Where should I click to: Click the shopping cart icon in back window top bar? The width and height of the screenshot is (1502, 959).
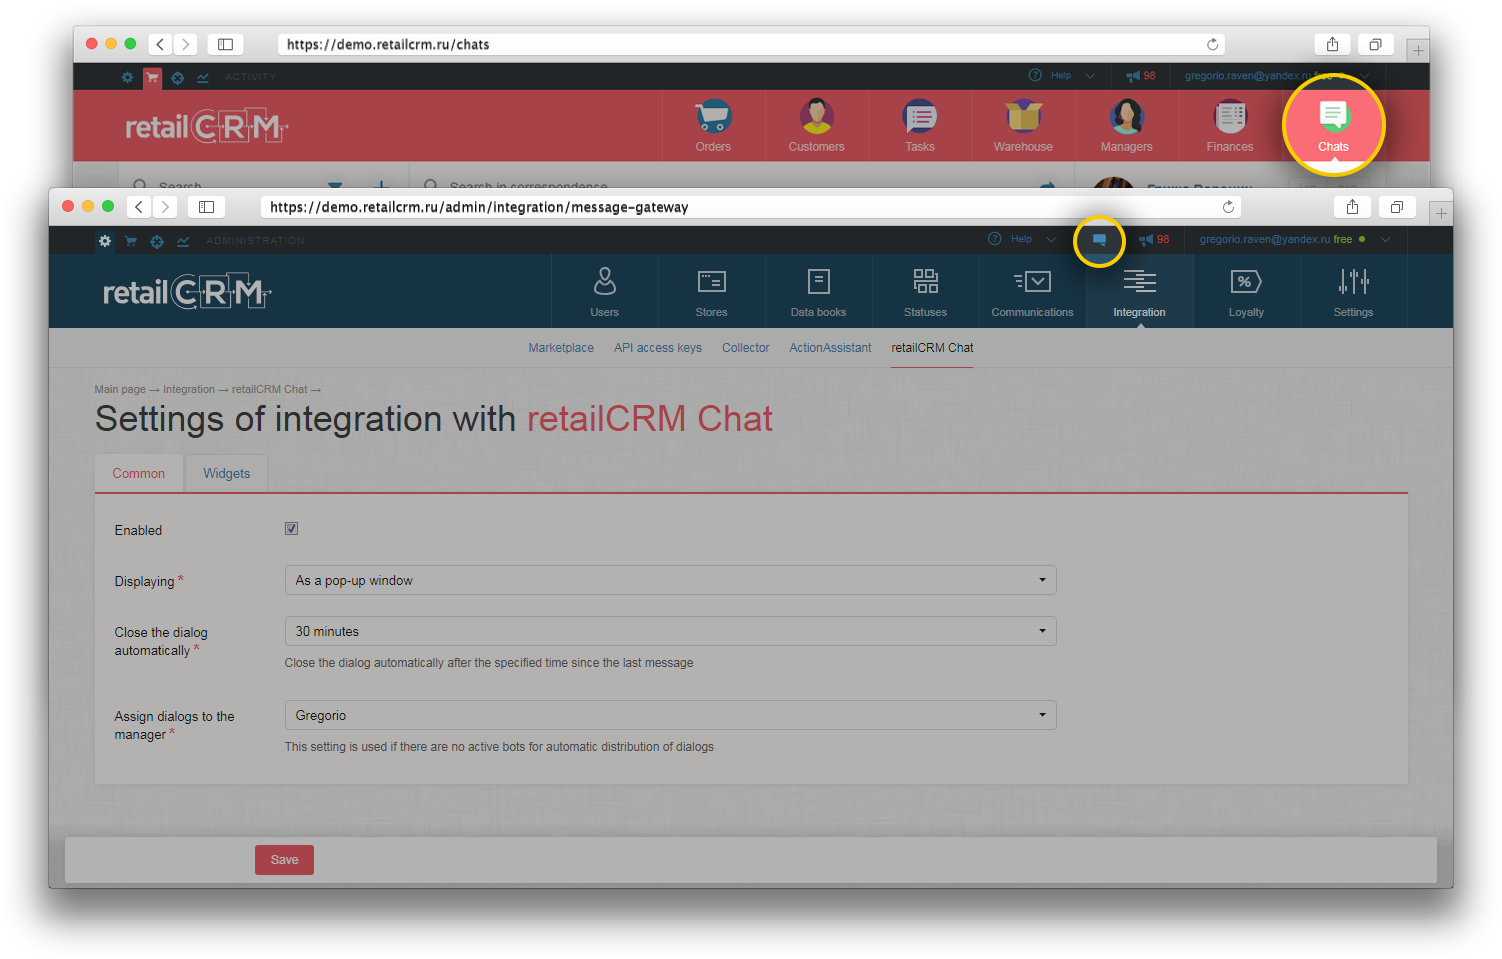(152, 77)
